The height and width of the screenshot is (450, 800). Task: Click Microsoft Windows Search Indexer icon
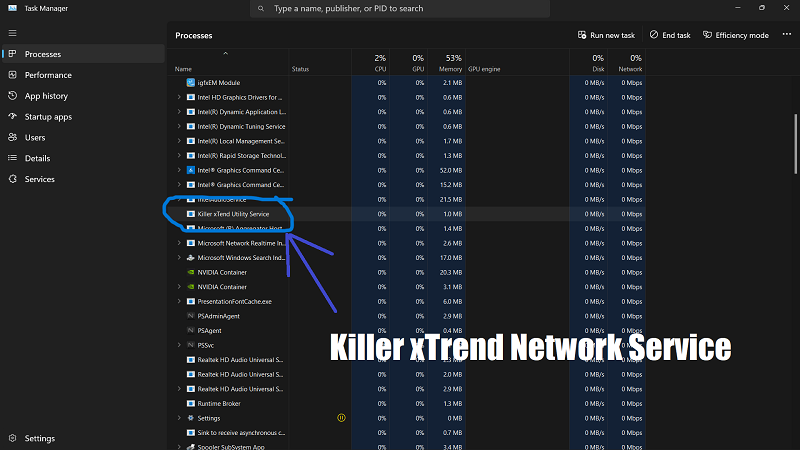coord(191,258)
